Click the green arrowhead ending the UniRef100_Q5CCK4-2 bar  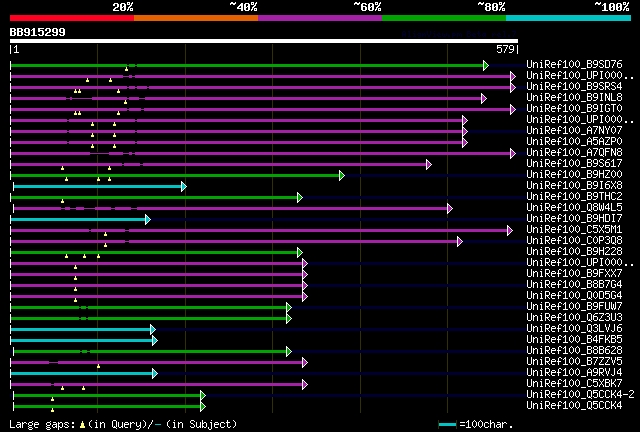[203, 396]
